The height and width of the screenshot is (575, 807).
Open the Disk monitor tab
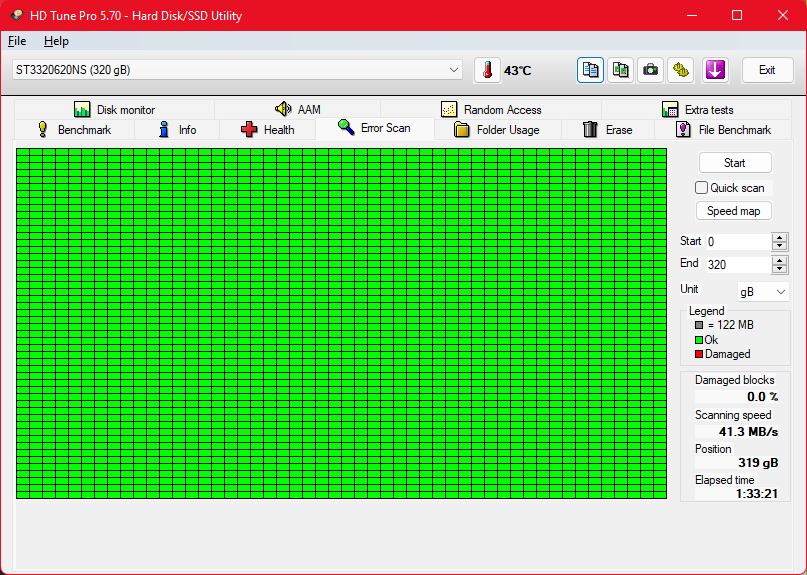(114, 110)
